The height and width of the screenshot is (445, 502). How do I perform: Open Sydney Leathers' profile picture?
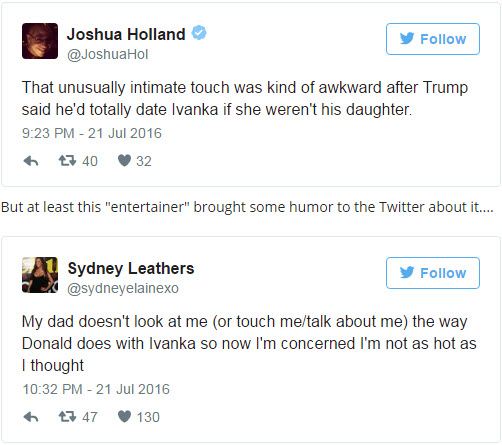tap(40, 275)
